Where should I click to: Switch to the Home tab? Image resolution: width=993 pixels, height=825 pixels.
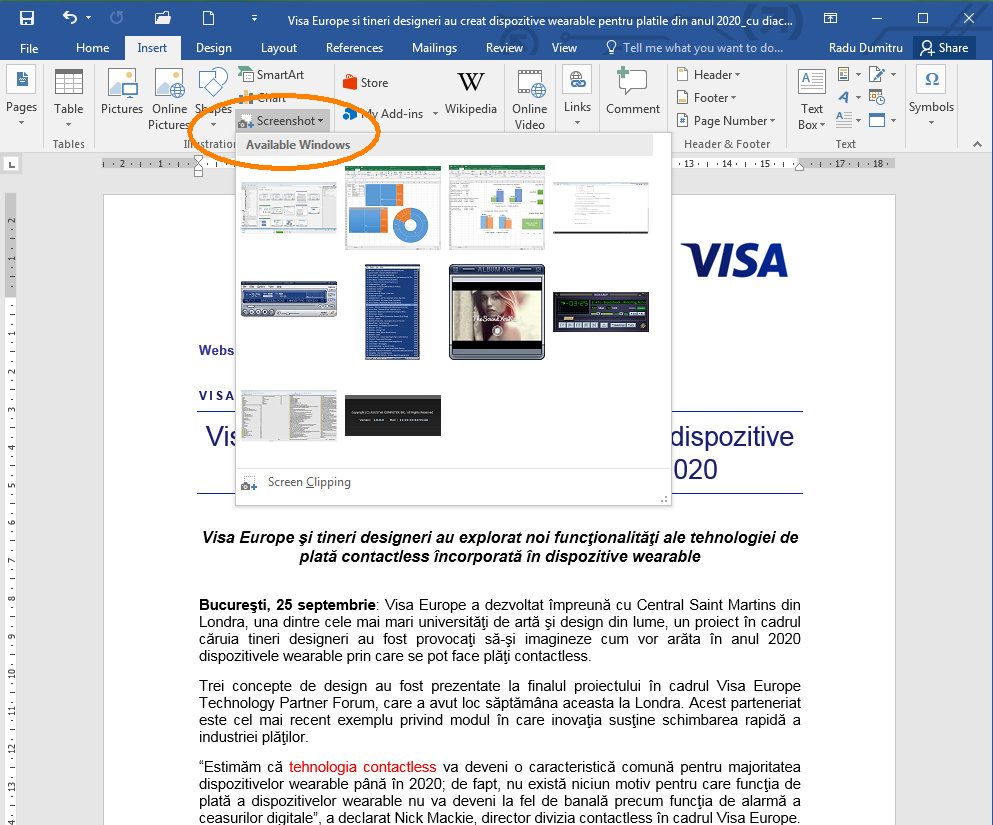(x=92, y=47)
